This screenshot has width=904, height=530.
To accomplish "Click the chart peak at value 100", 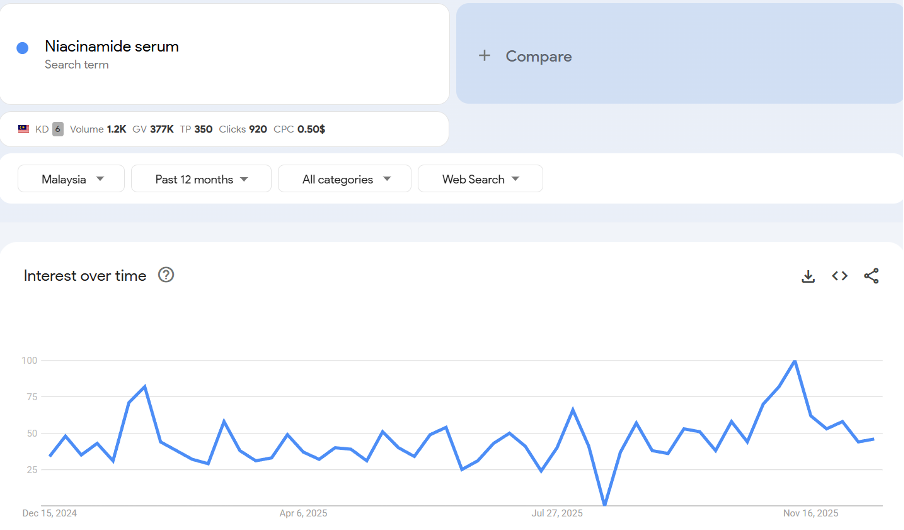I will click(x=795, y=361).
